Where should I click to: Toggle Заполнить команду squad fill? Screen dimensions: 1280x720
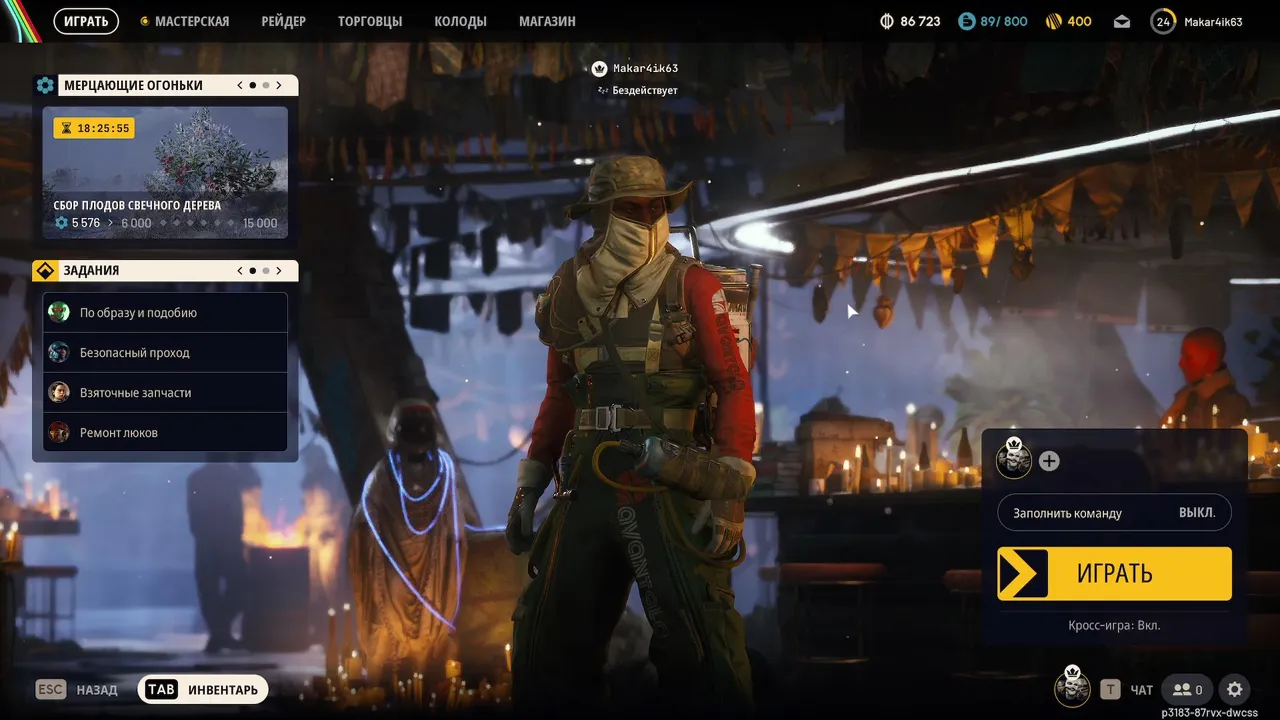[1114, 512]
